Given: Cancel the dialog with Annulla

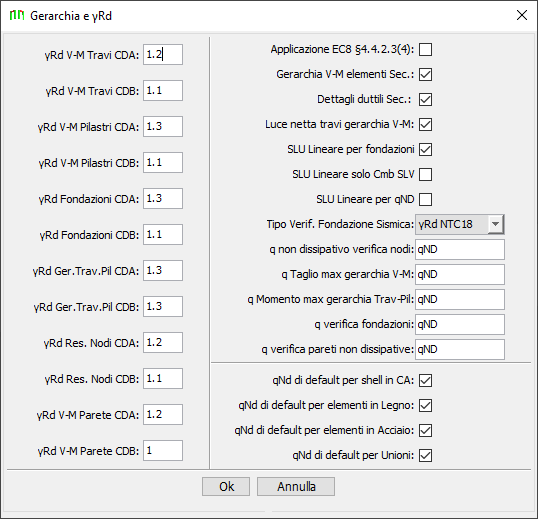Looking at the screenshot, I should (296, 486).
